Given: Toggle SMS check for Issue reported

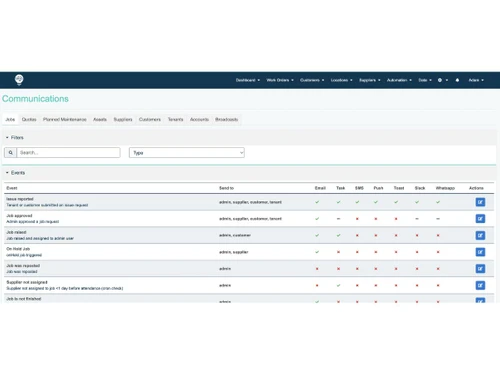Looking at the screenshot, I should [x=357, y=202].
